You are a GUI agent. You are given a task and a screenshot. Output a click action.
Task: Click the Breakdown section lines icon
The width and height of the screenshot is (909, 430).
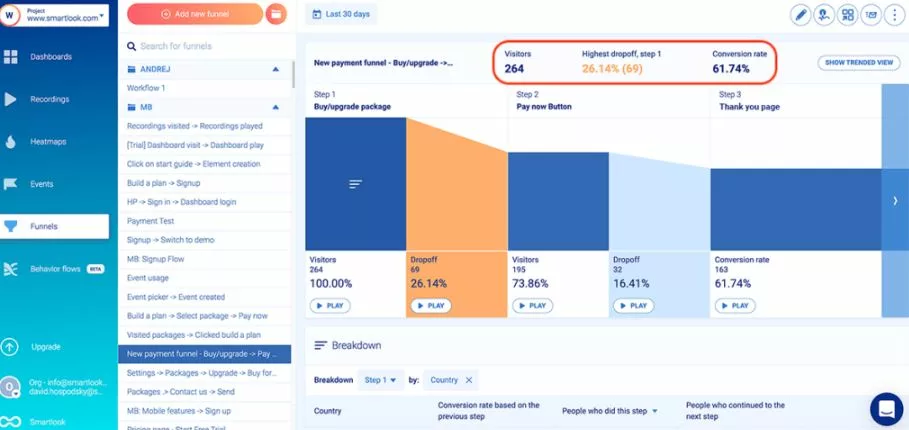[x=321, y=345]
